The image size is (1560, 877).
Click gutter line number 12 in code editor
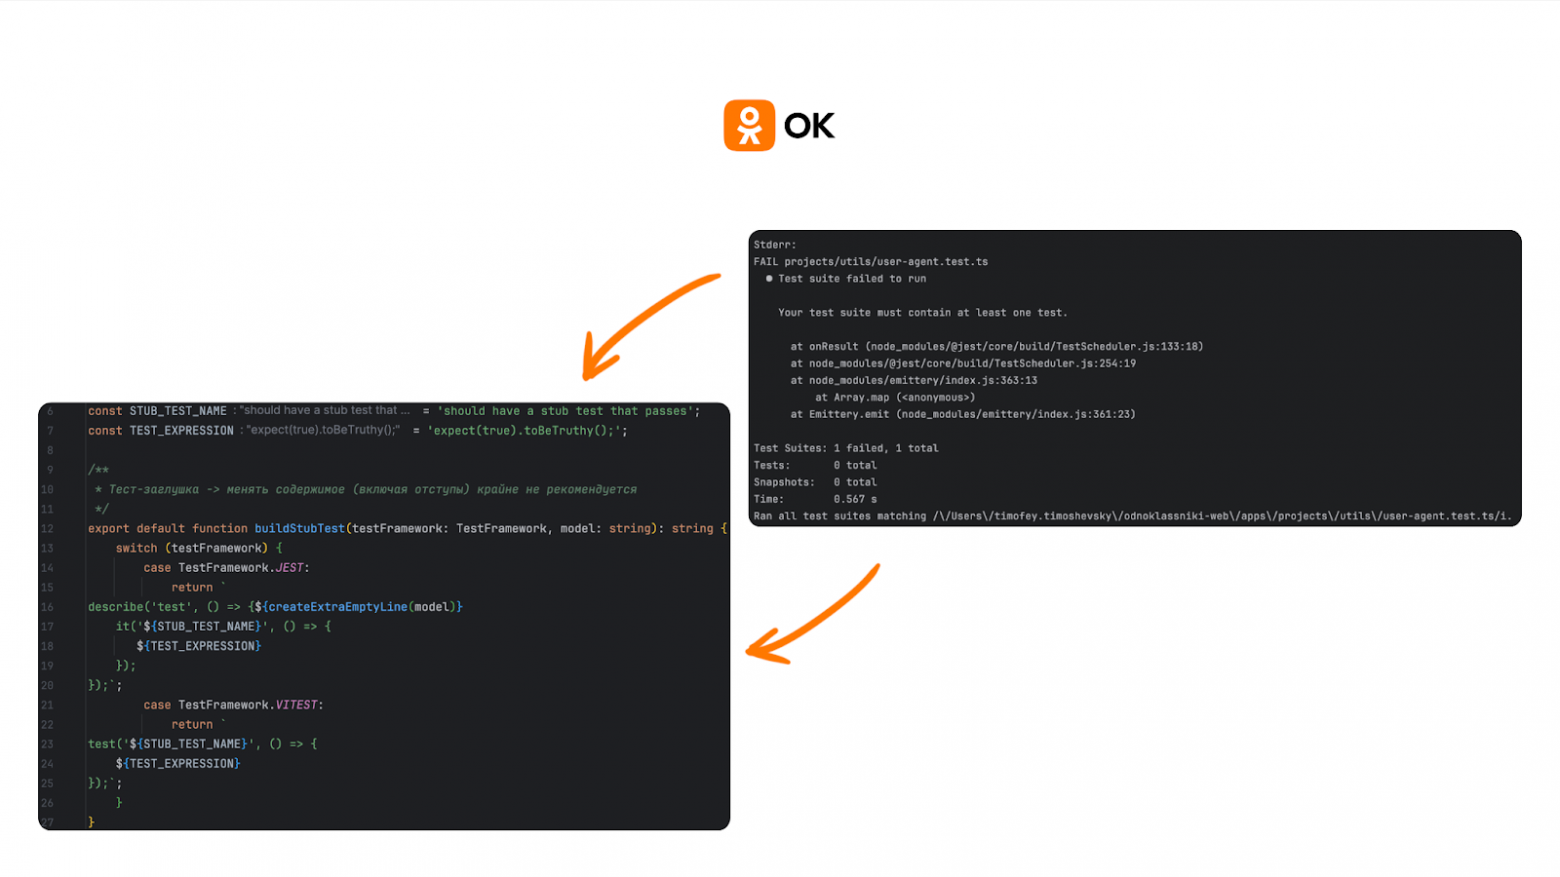click(x=47, y=529)
